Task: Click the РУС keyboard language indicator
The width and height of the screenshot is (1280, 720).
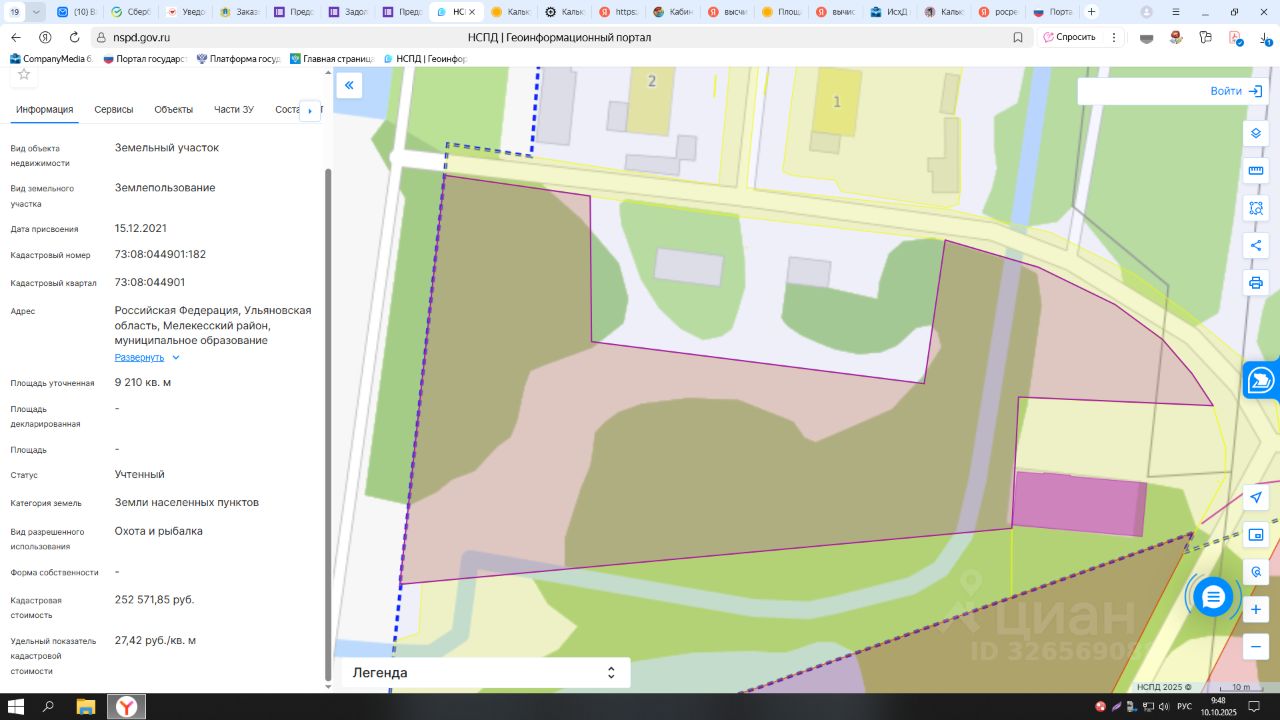Action: click(1185, 707)
